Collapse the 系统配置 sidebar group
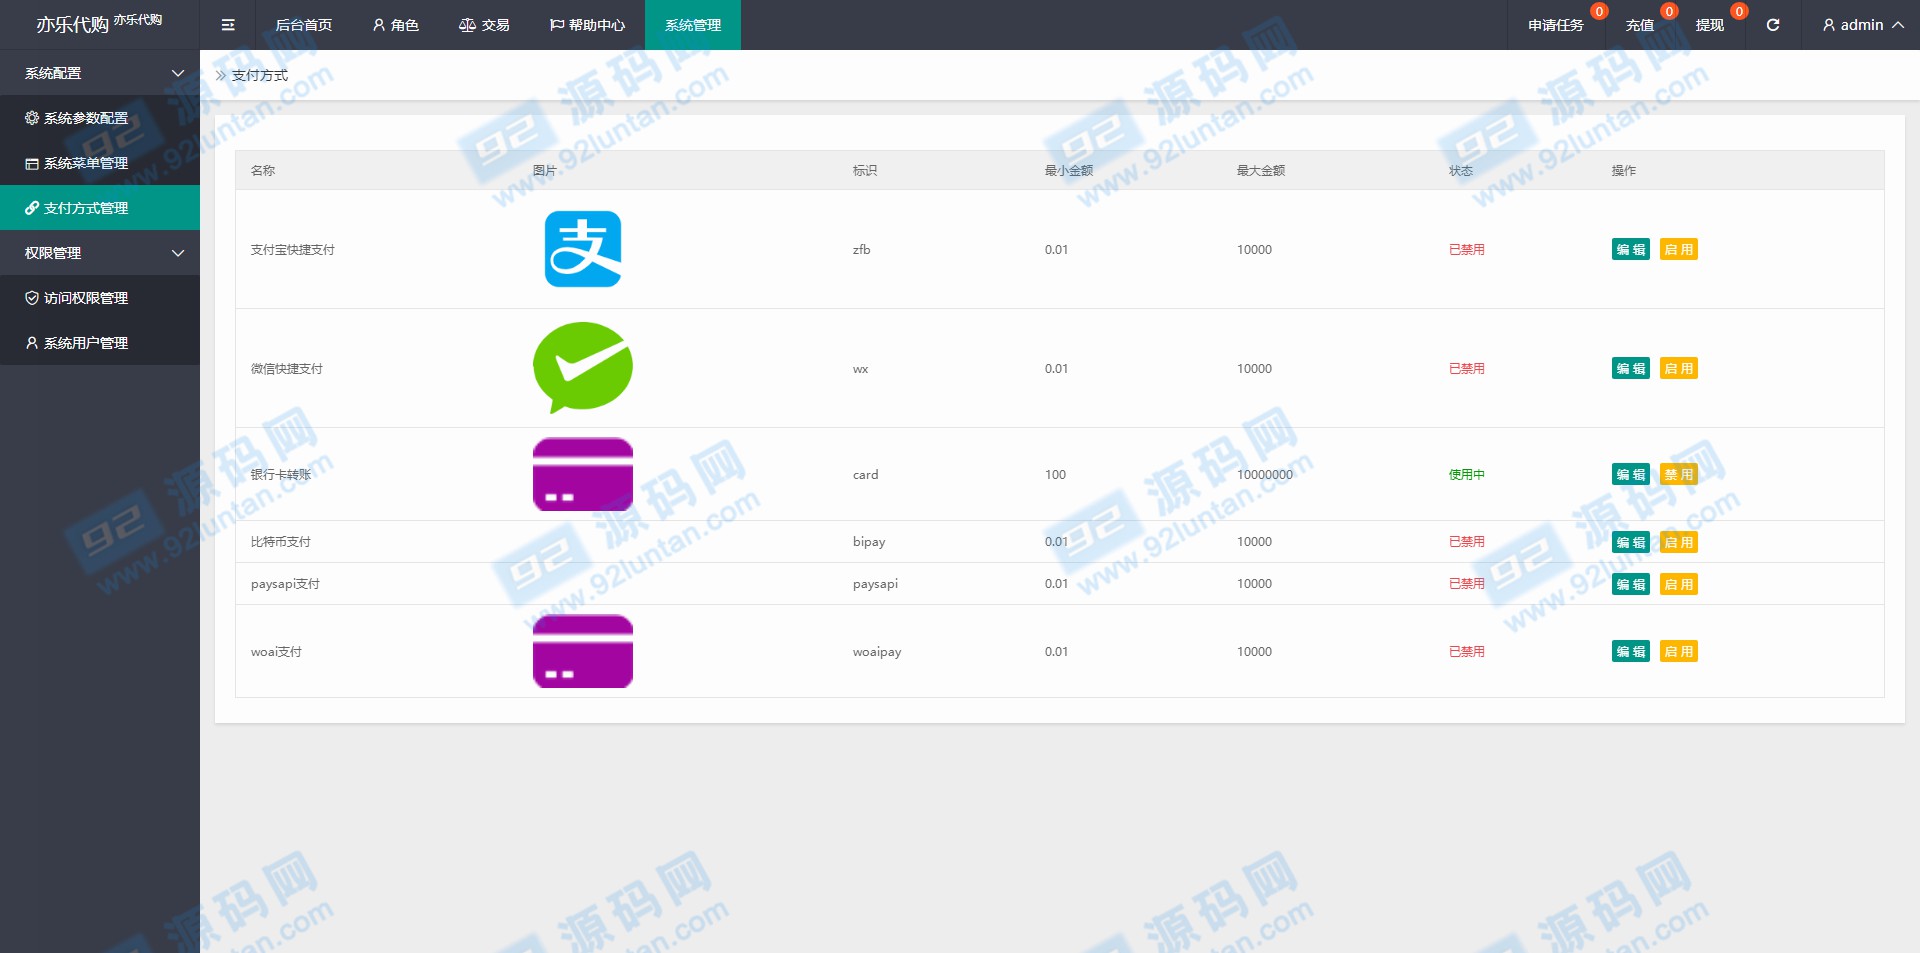This screenshot has width=1920, height=953. click(100, 73)
